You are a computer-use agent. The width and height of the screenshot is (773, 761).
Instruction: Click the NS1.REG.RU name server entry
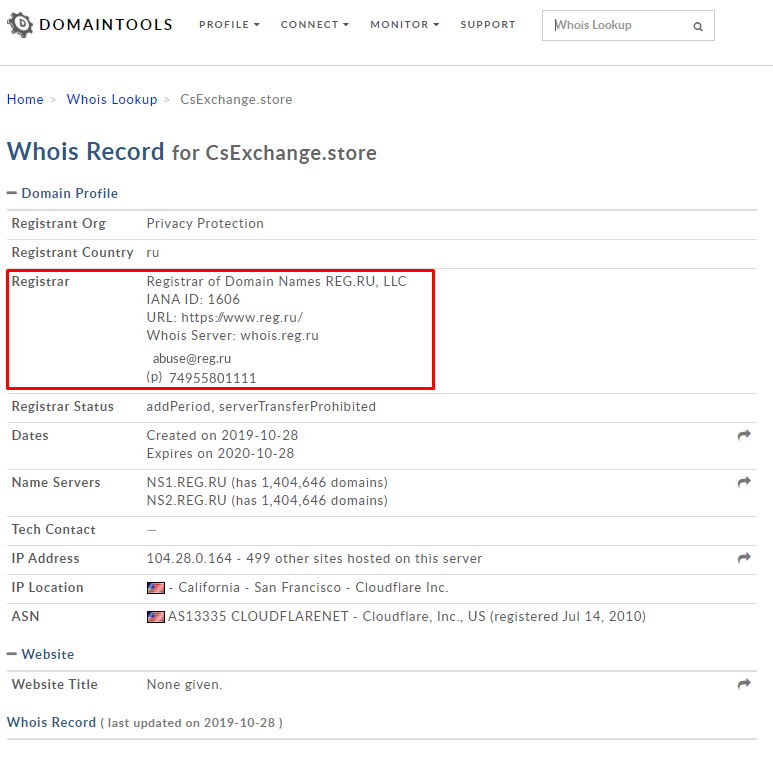(x=267, y=482)
